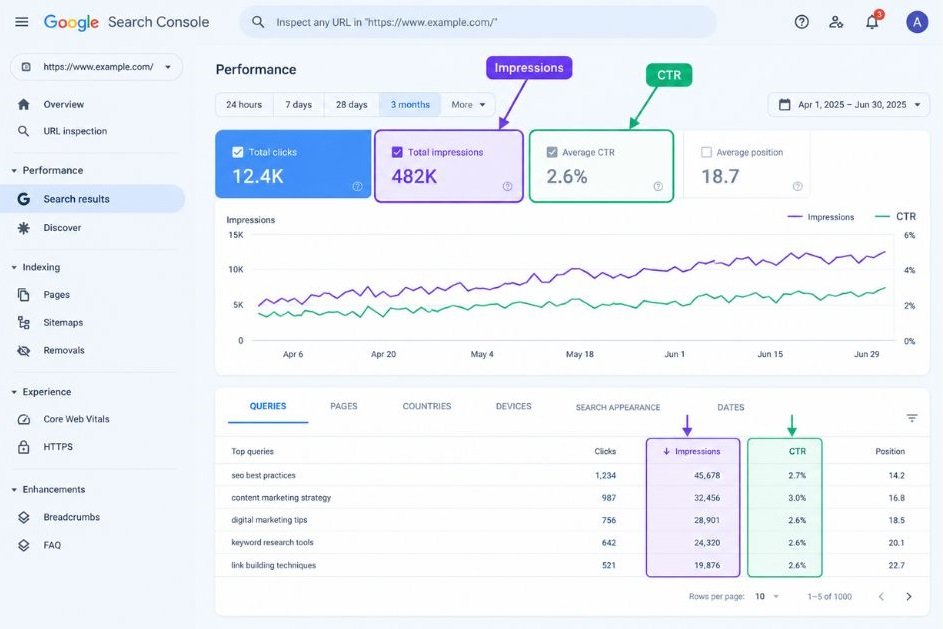
Task: Open the Rows per page dropdown
Action: (767, 597)
